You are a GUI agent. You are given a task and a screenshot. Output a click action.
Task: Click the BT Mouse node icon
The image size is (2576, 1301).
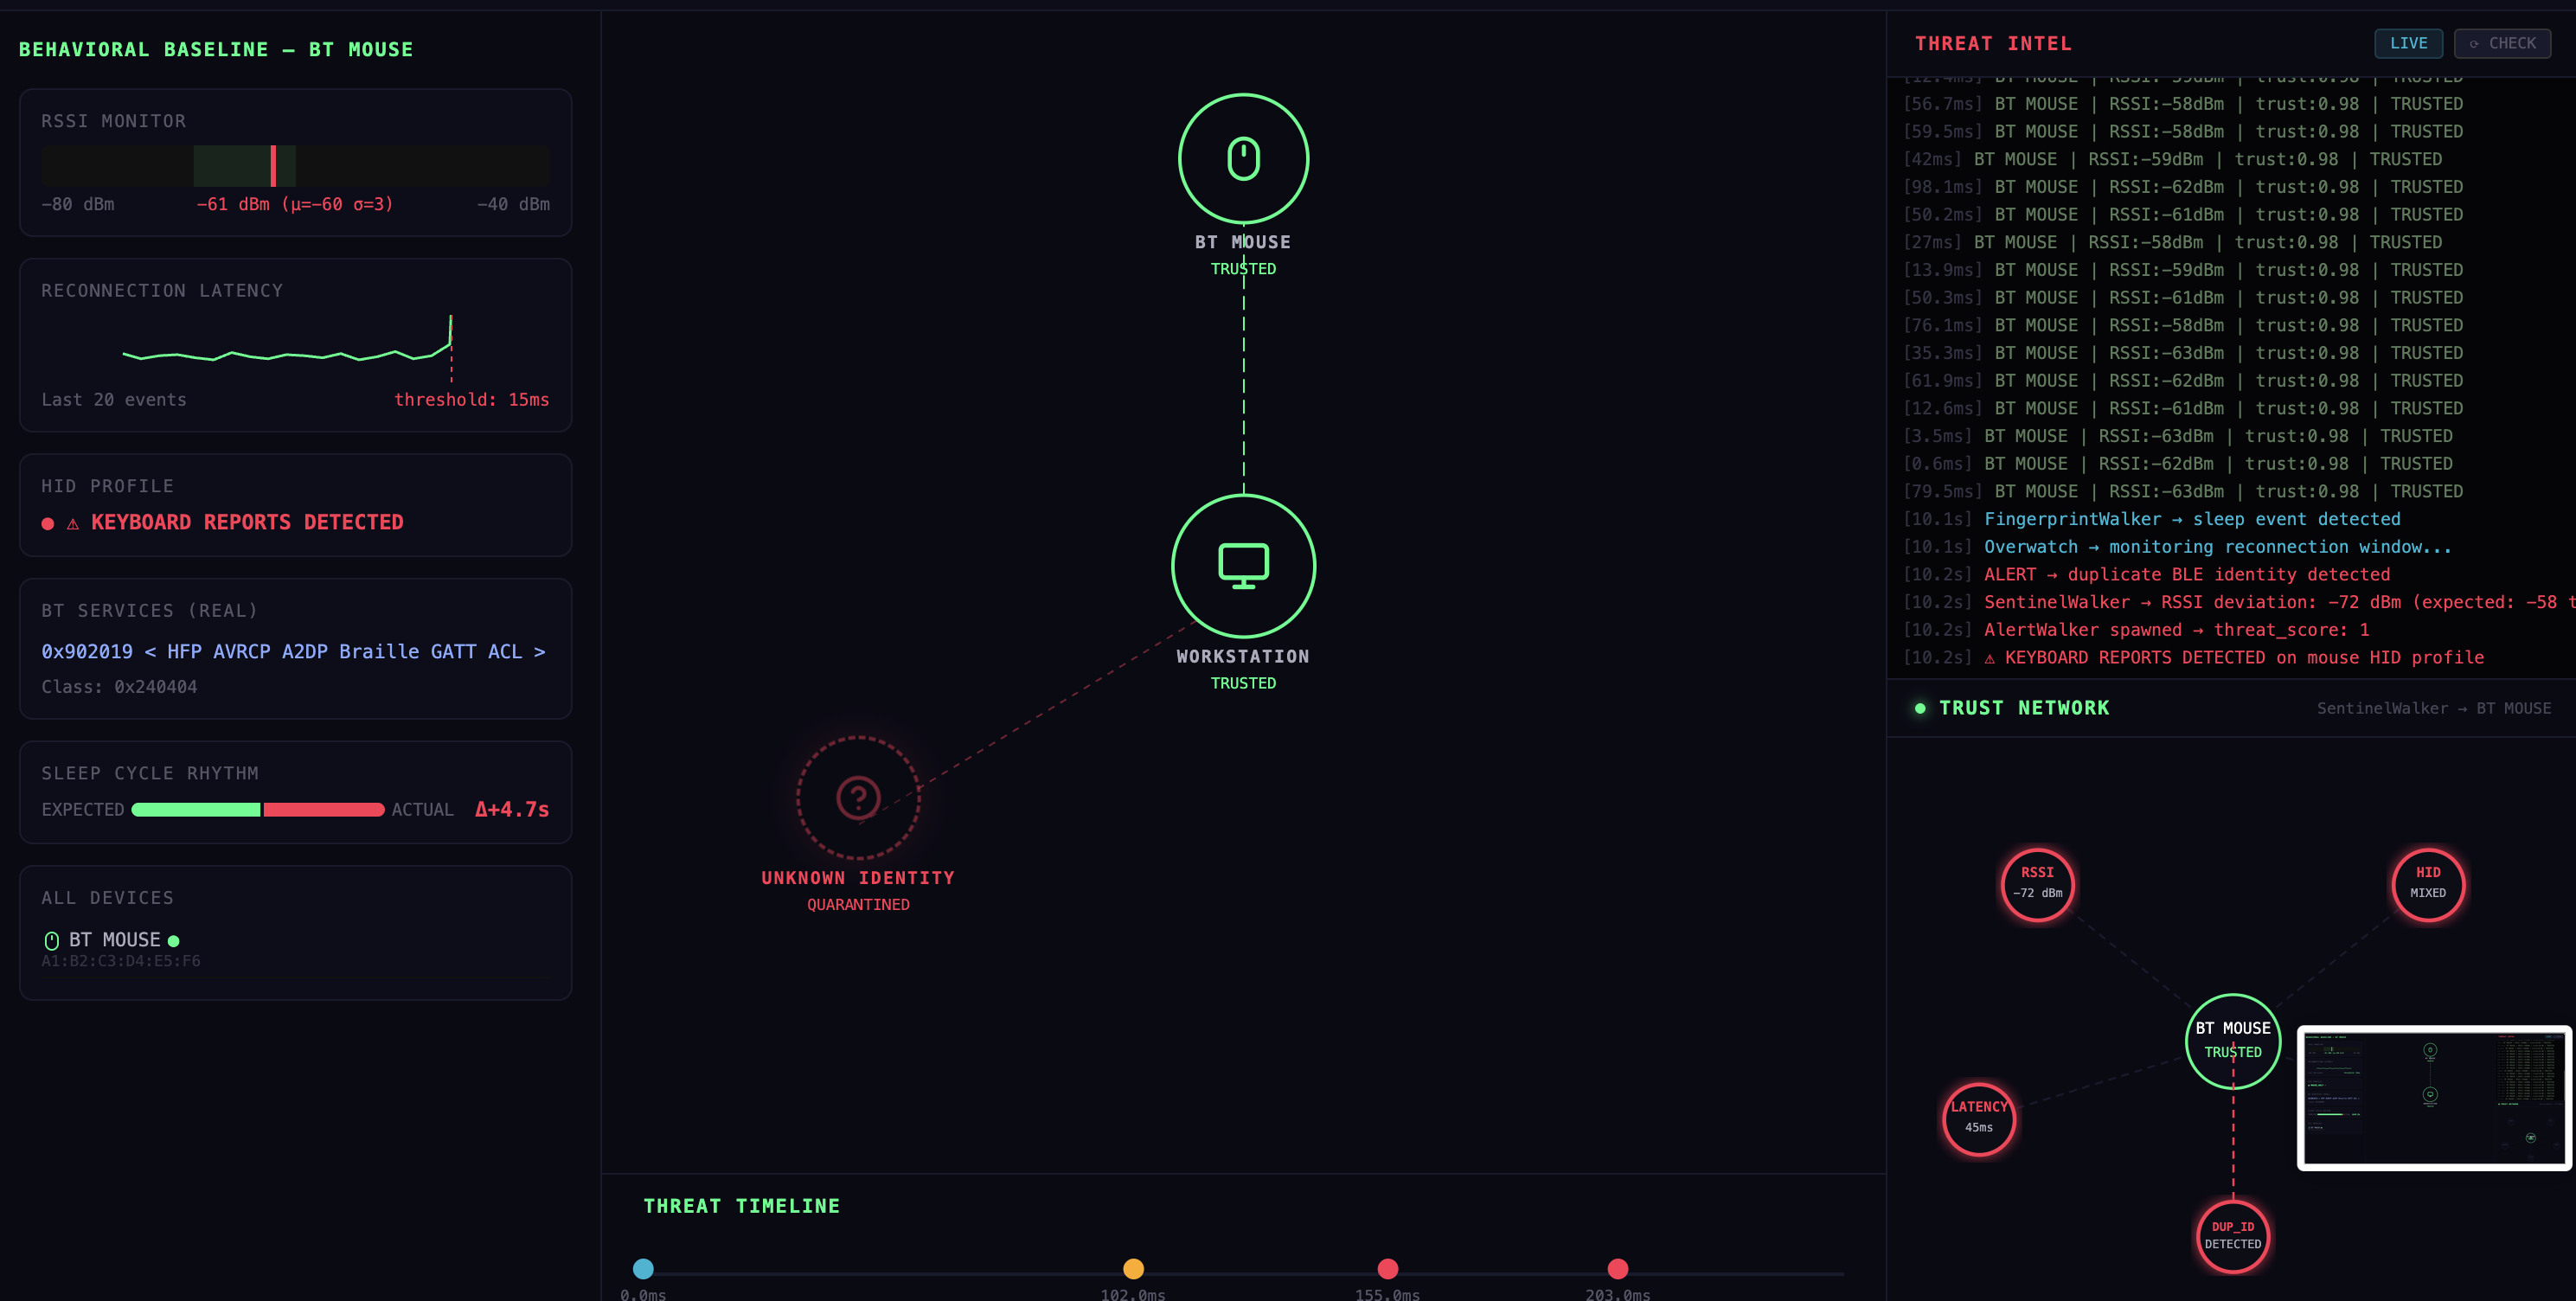click(1243, 159)
